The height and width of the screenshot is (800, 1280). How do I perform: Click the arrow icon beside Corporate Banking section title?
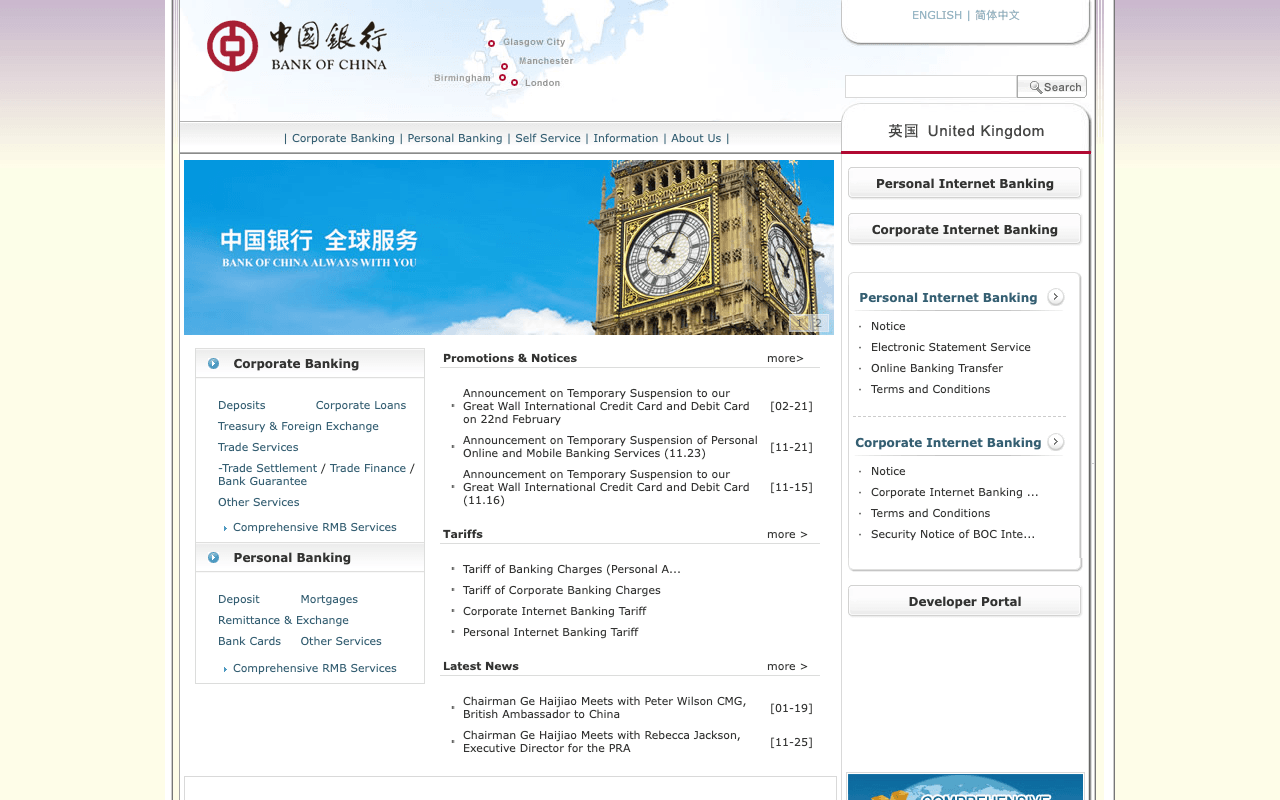point(211,363)
